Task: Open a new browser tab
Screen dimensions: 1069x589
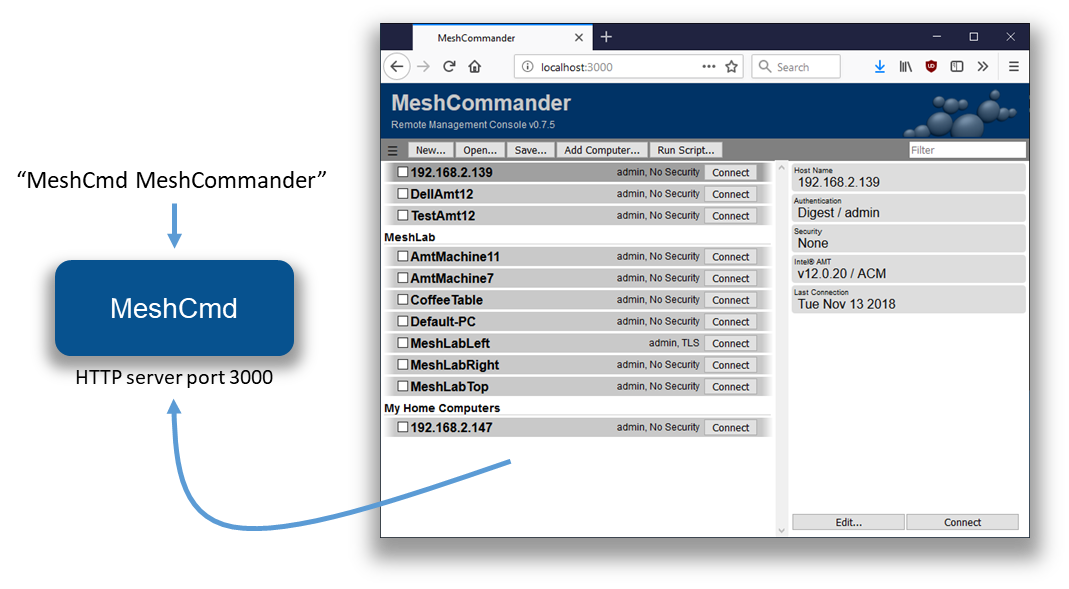Action: coord(606,37)
